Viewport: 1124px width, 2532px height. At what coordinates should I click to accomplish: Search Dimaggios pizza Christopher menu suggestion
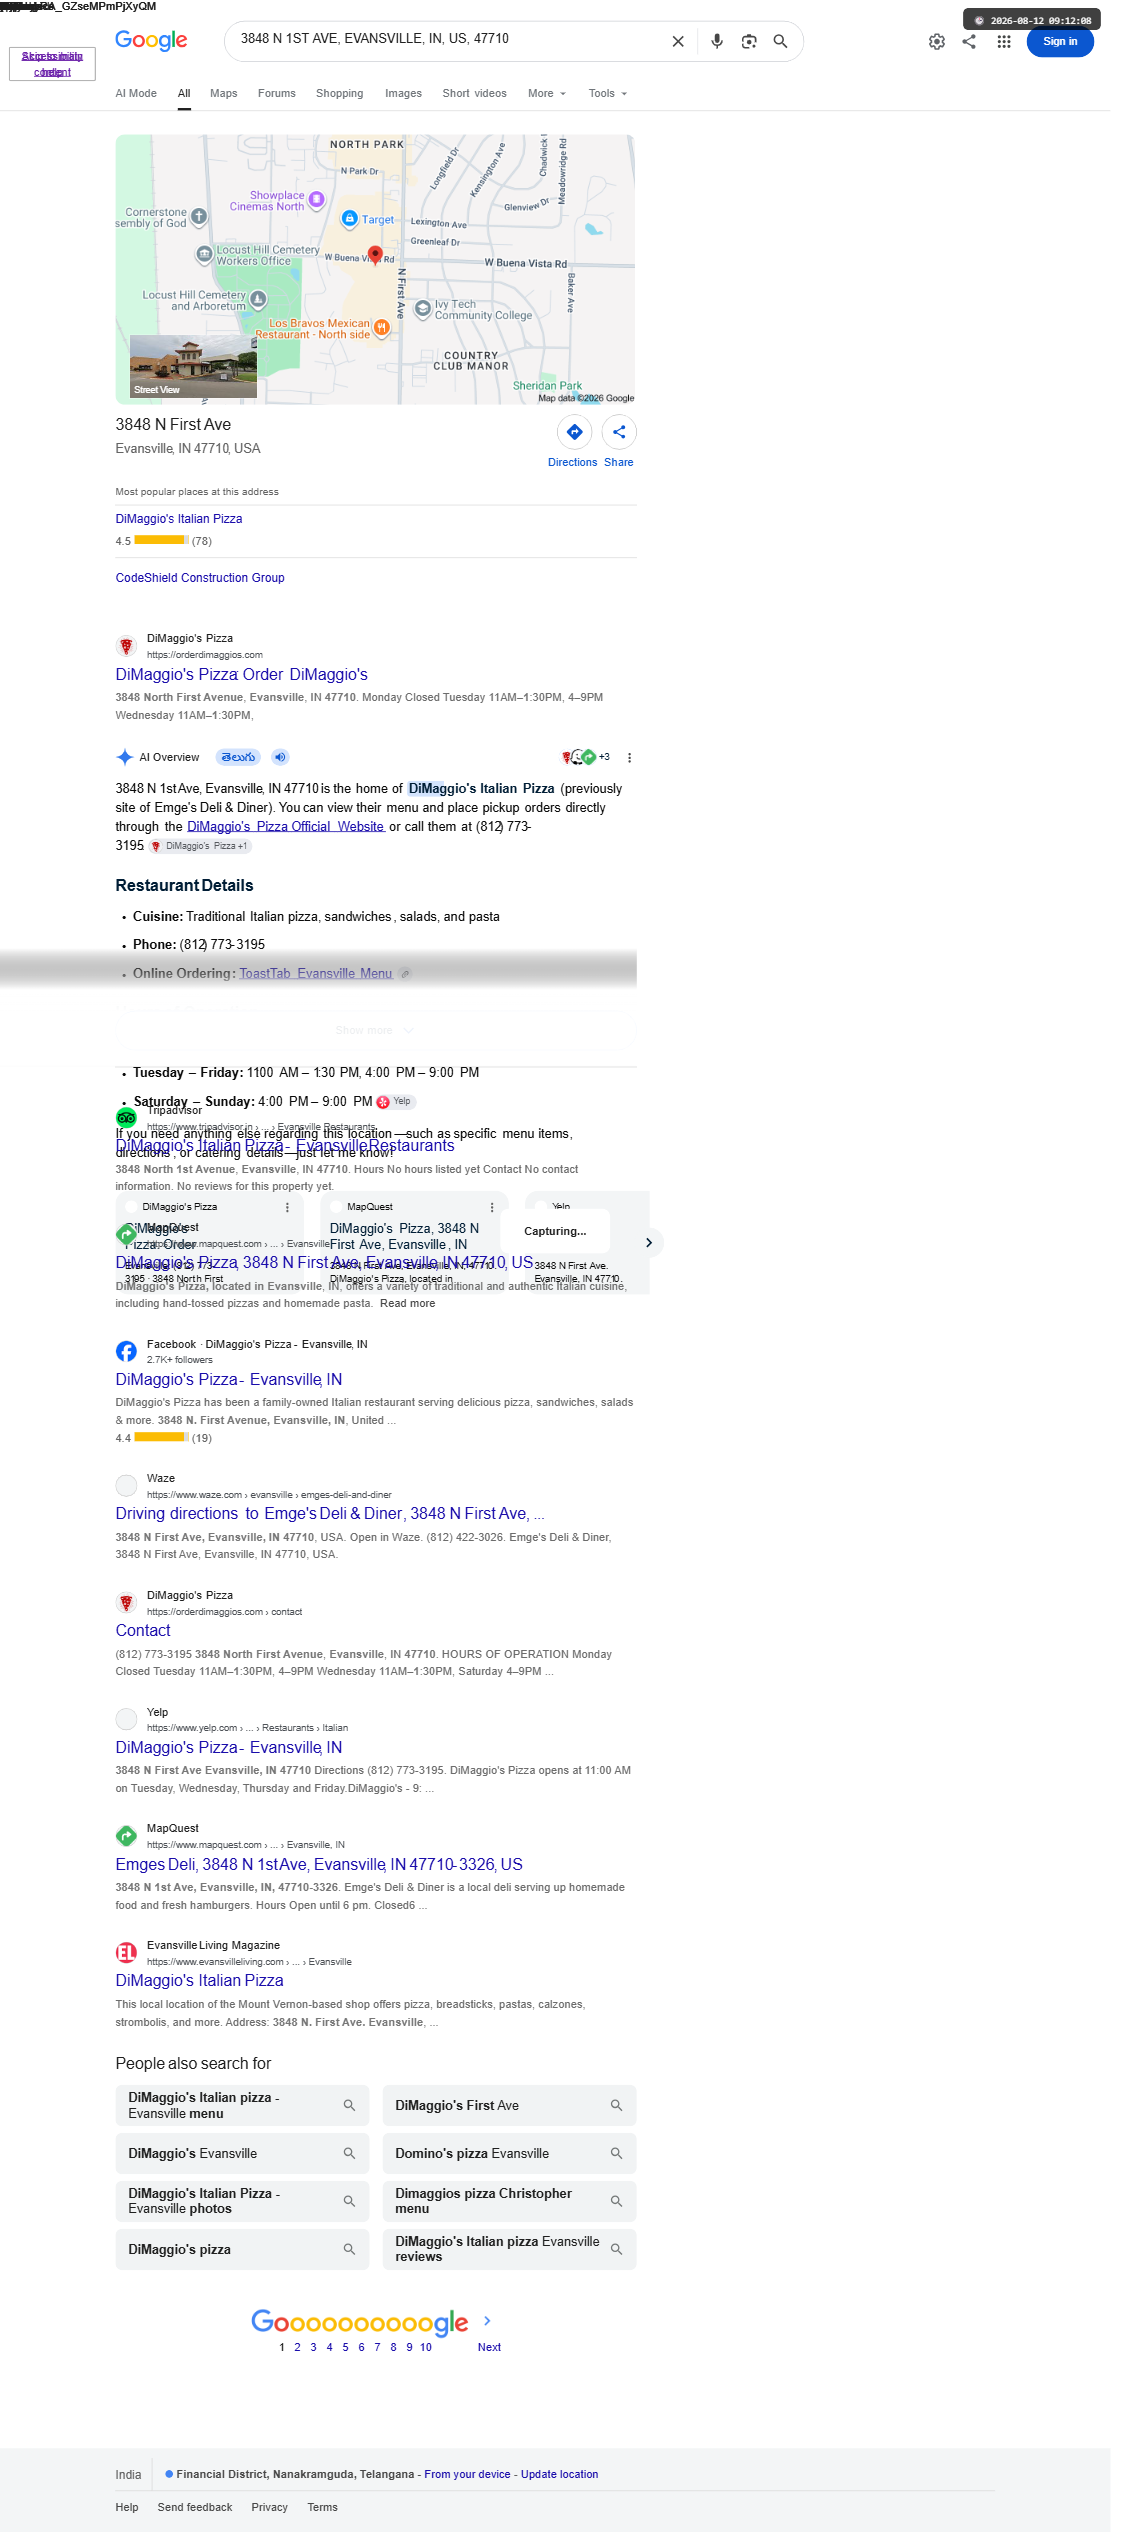click(509, 2201)
